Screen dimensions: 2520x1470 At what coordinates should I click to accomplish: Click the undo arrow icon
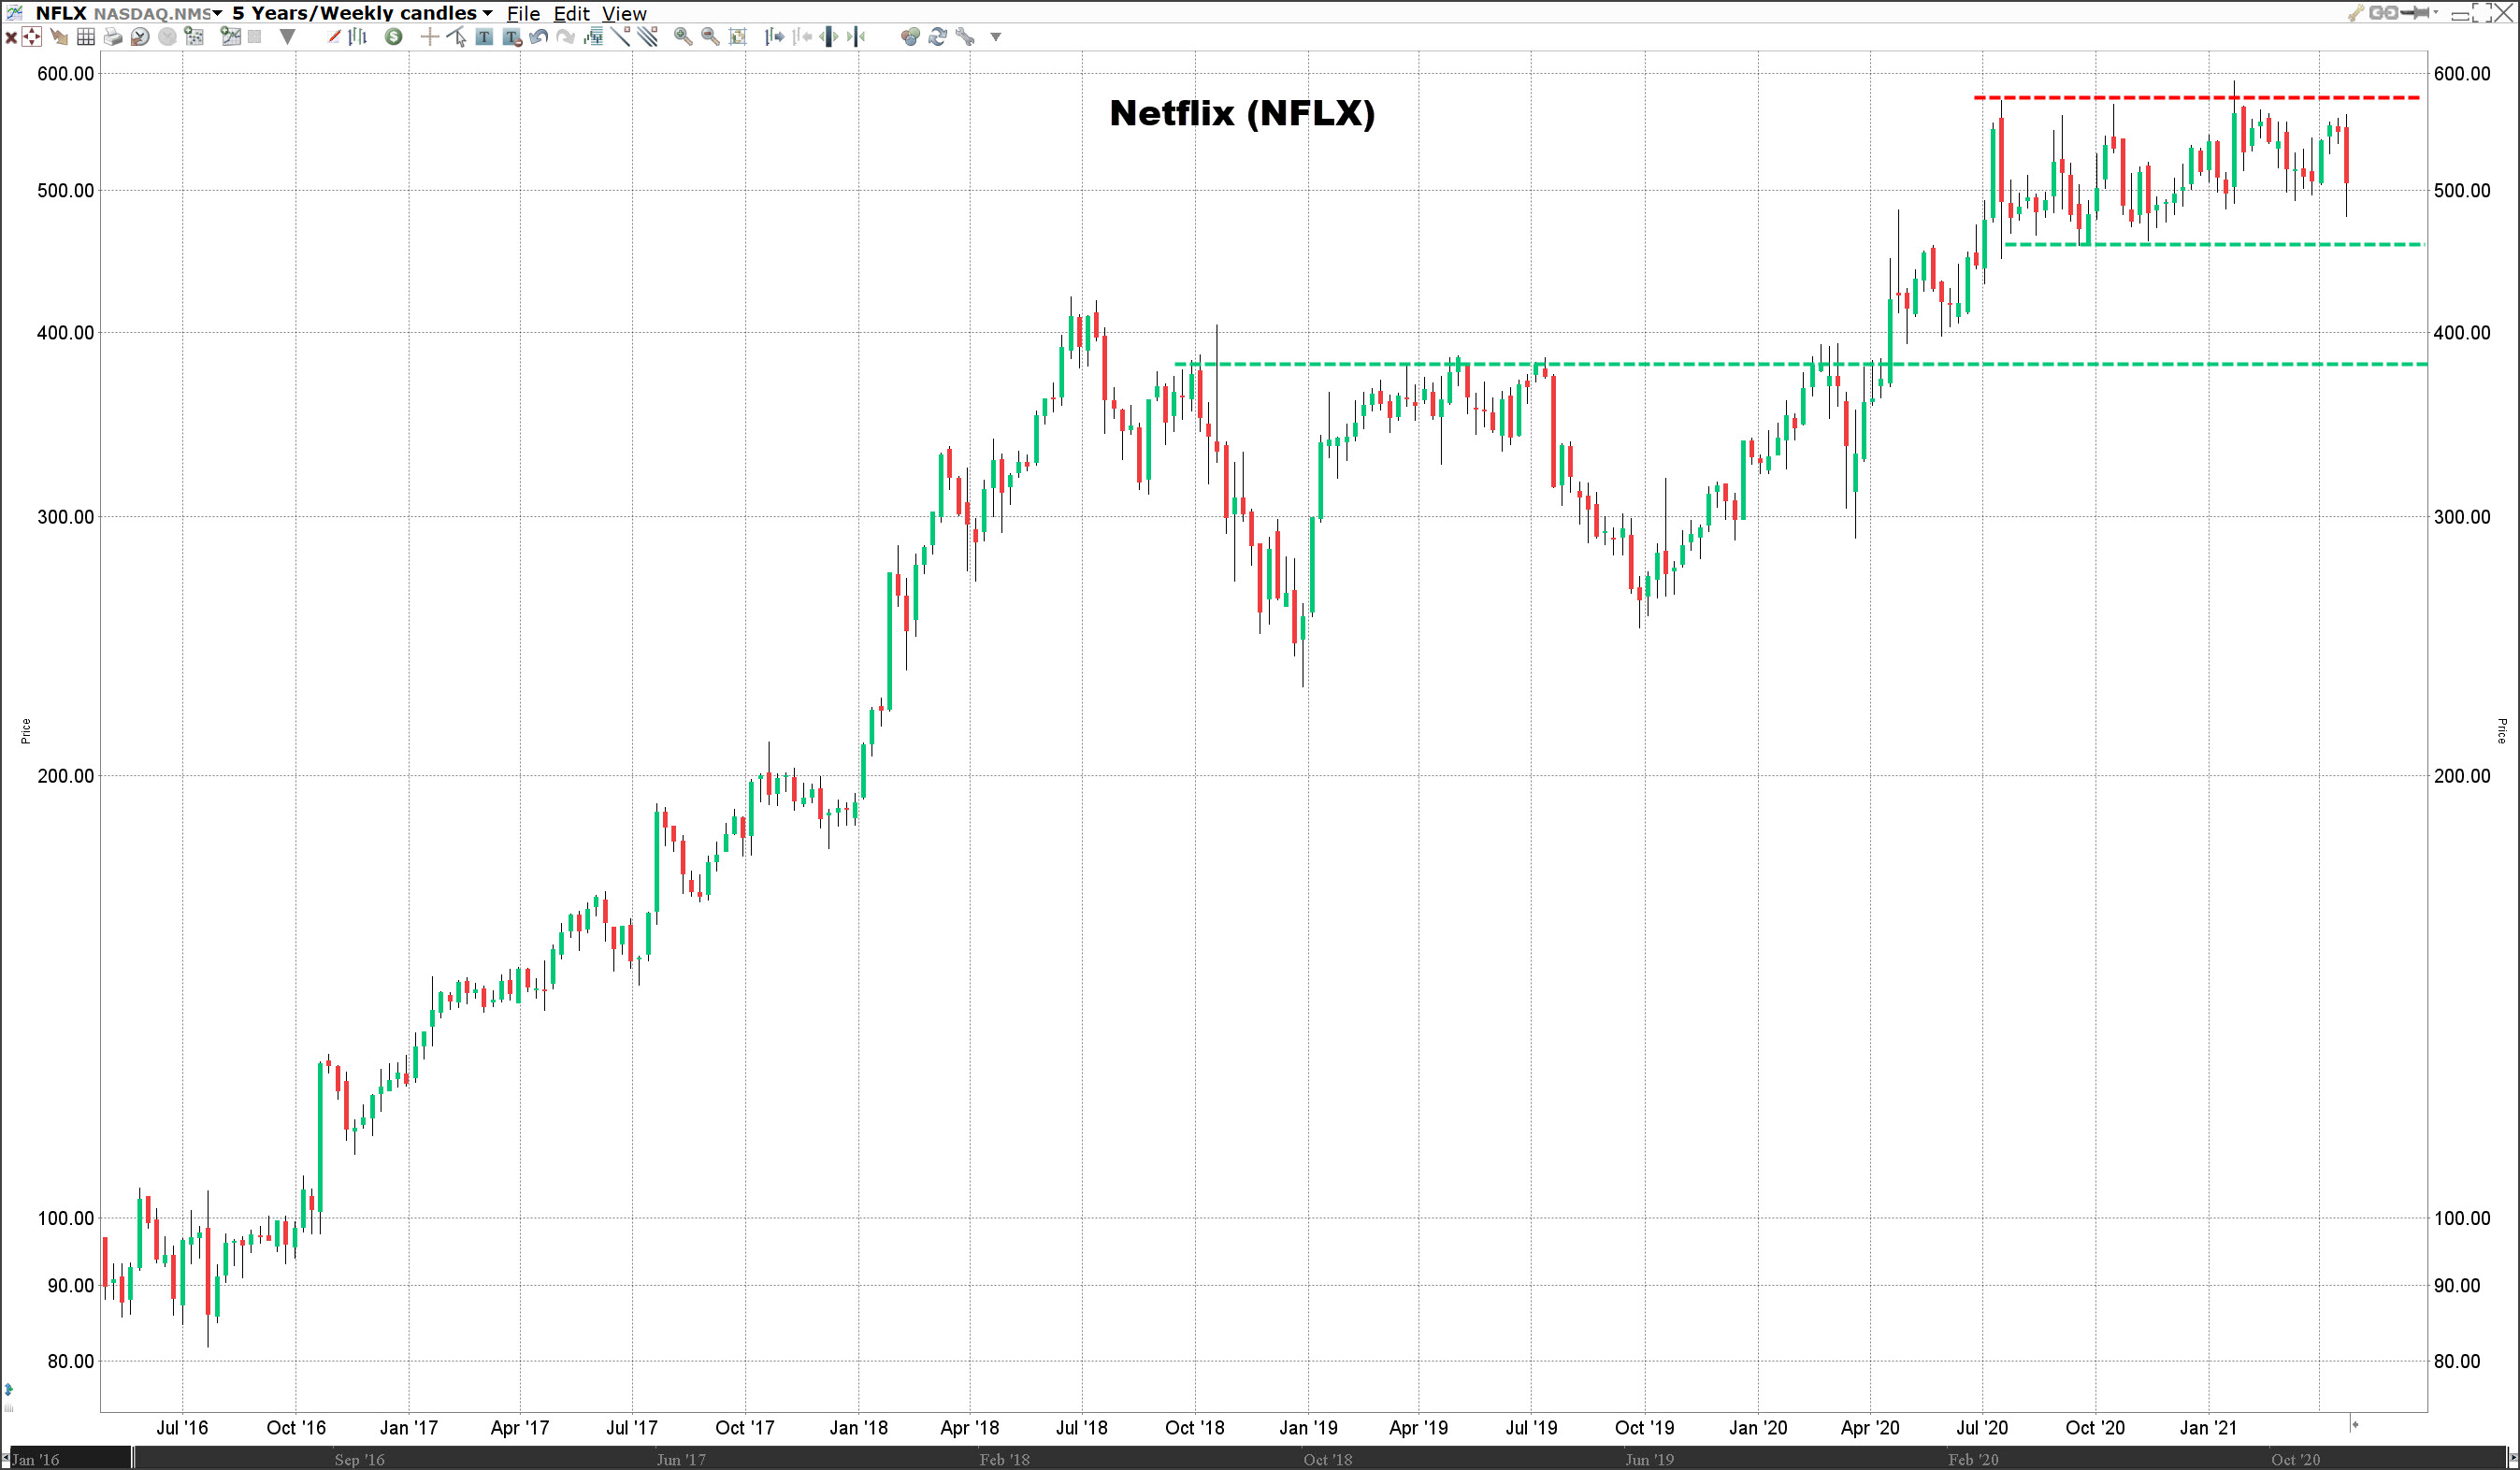click(539, 37)
